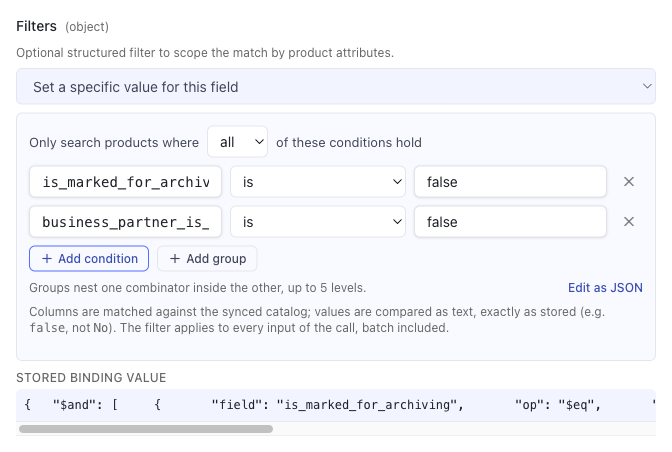Click the horizontal scrollbar under the stored binding value
This screenshot has width=672, height=452.
146,429
